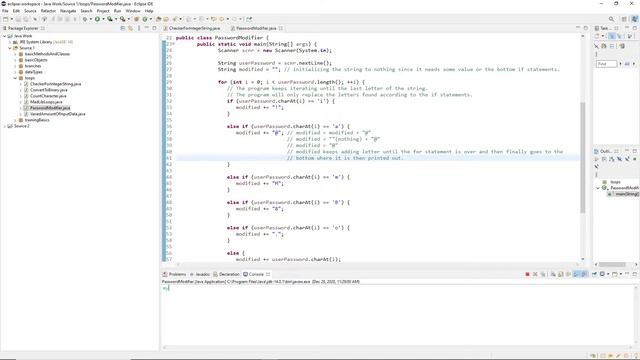Expand the trainingBasics package
This screenshot has height=360, width=640.
[15, 120]
